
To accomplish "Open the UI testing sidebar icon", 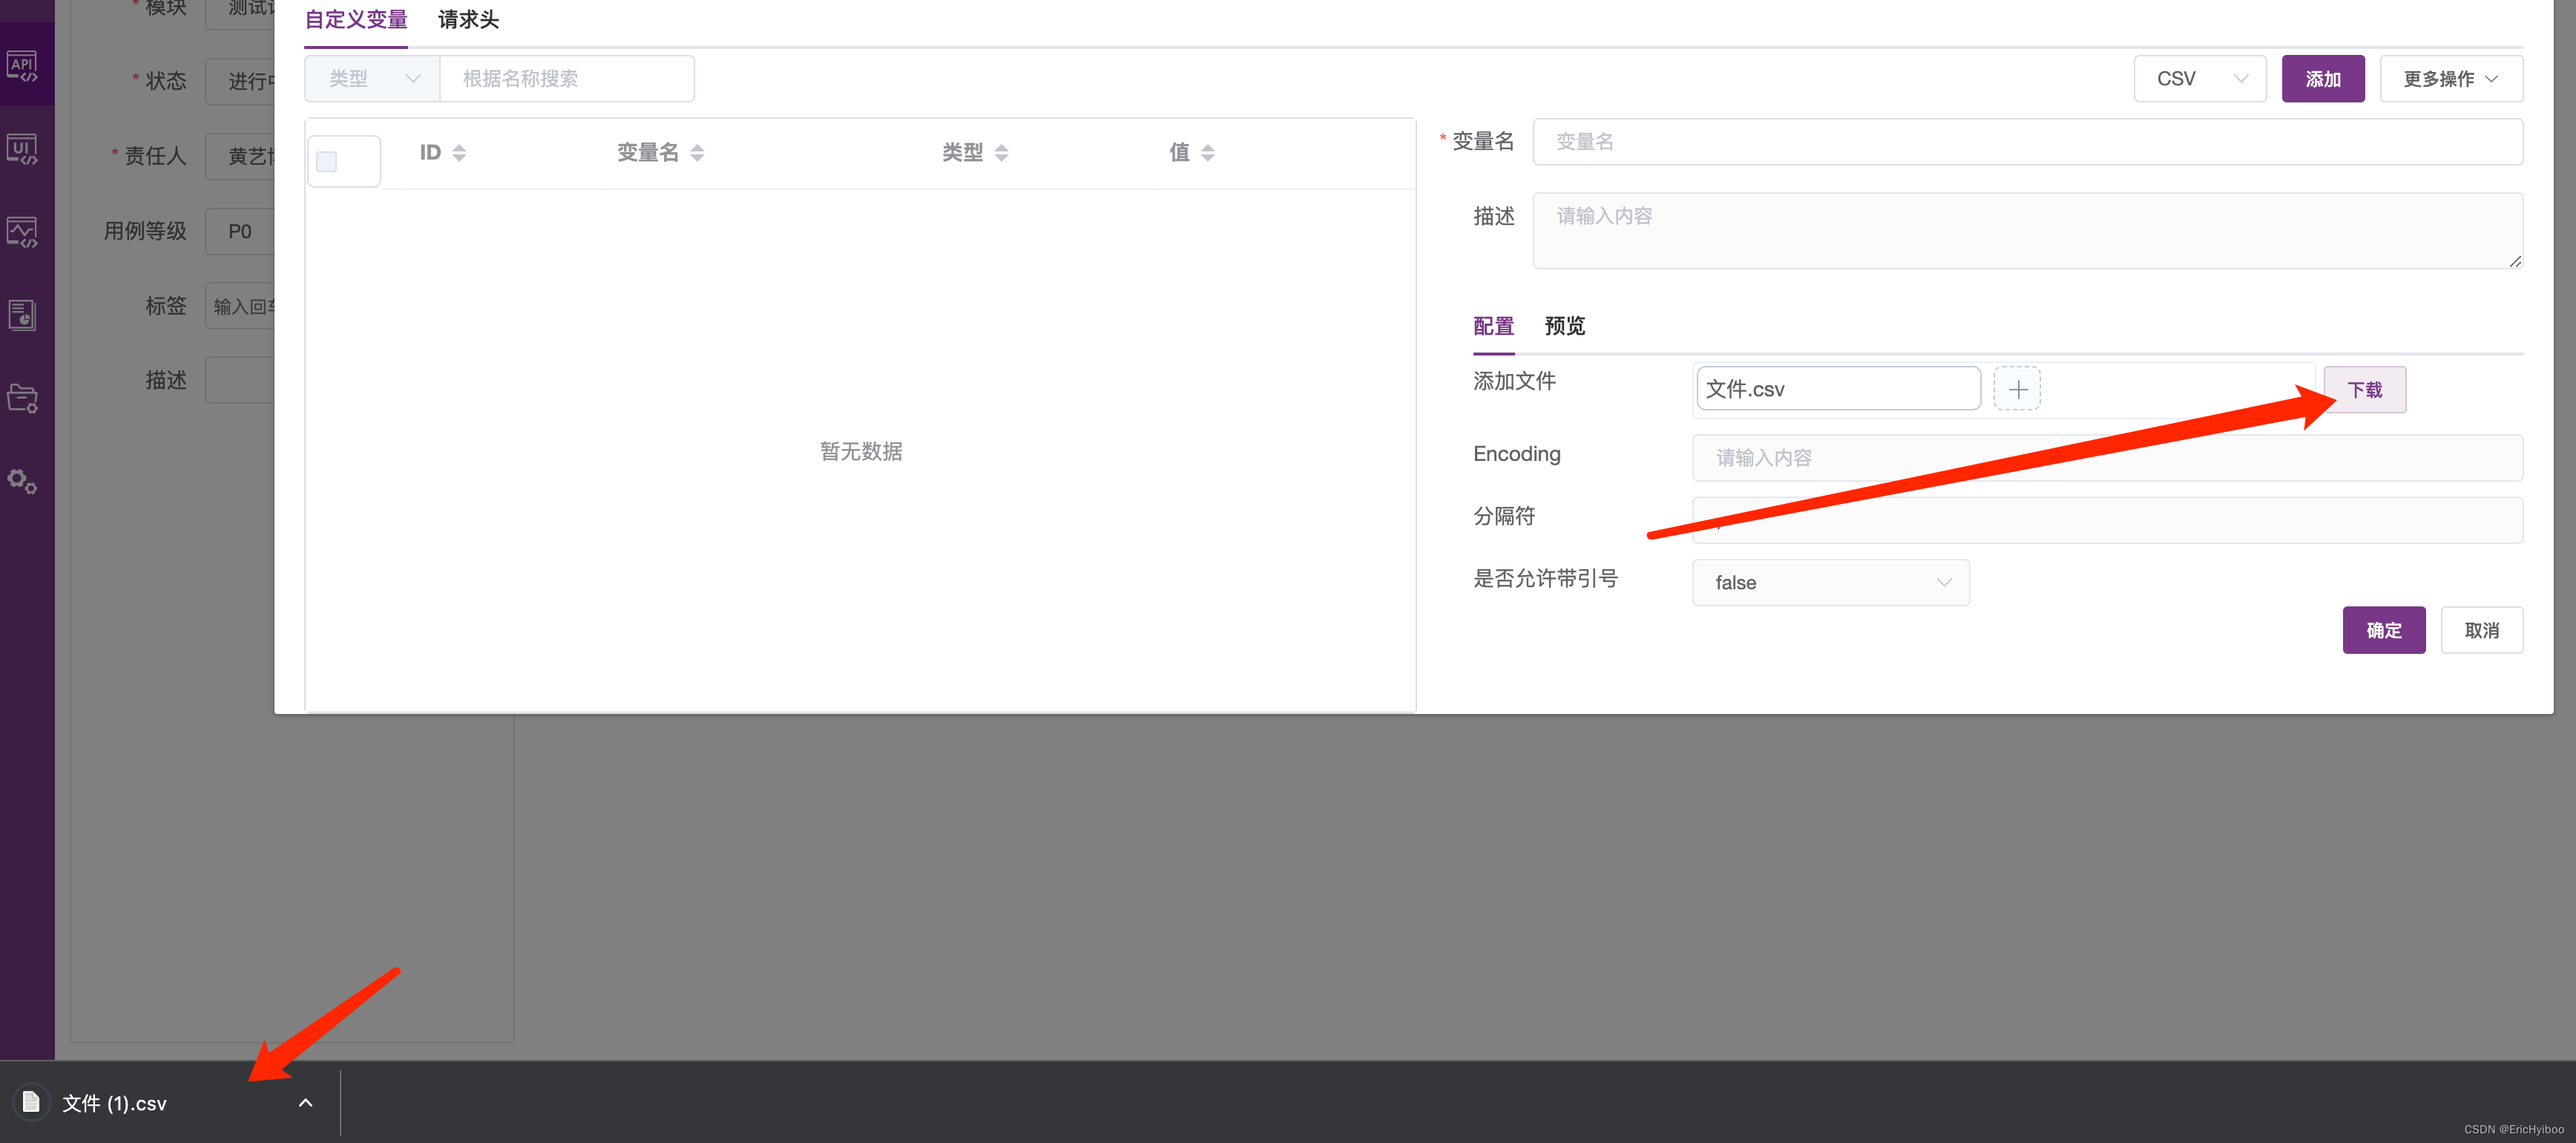I will [x=22, y=150].
